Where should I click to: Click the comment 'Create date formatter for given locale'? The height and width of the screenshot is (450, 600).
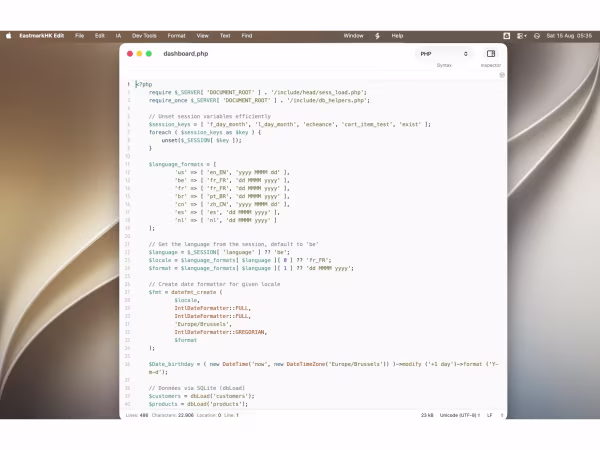[x=215, y=284]
